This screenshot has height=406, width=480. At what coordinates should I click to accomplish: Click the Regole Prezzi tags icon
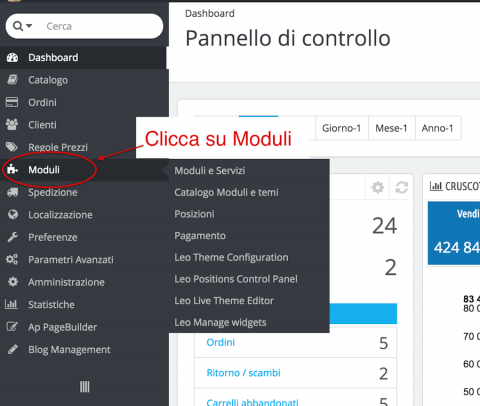pos(12,147)
